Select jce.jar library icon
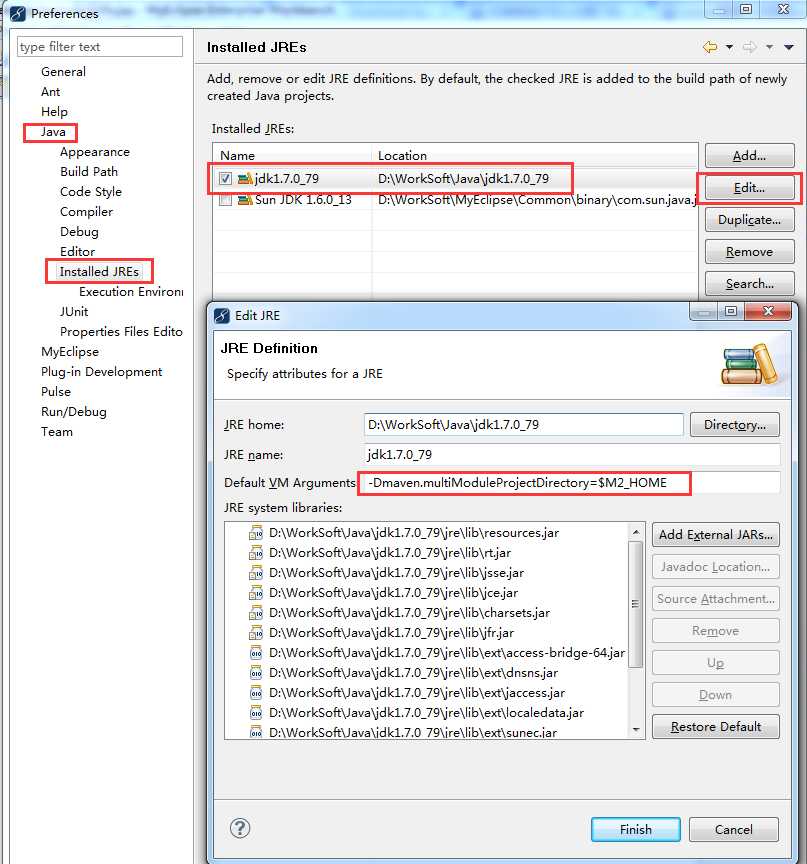 point(256,593)
